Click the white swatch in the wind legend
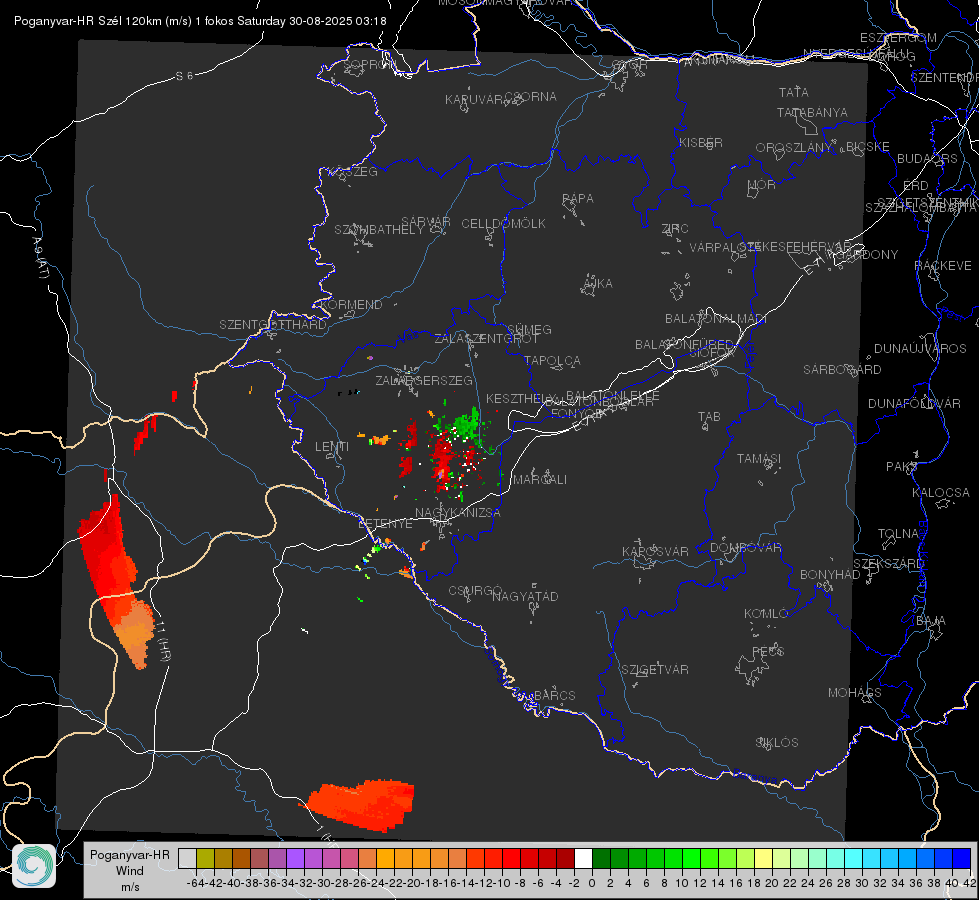979x900 pixels. pyautogui.click(x=583, y=859)
